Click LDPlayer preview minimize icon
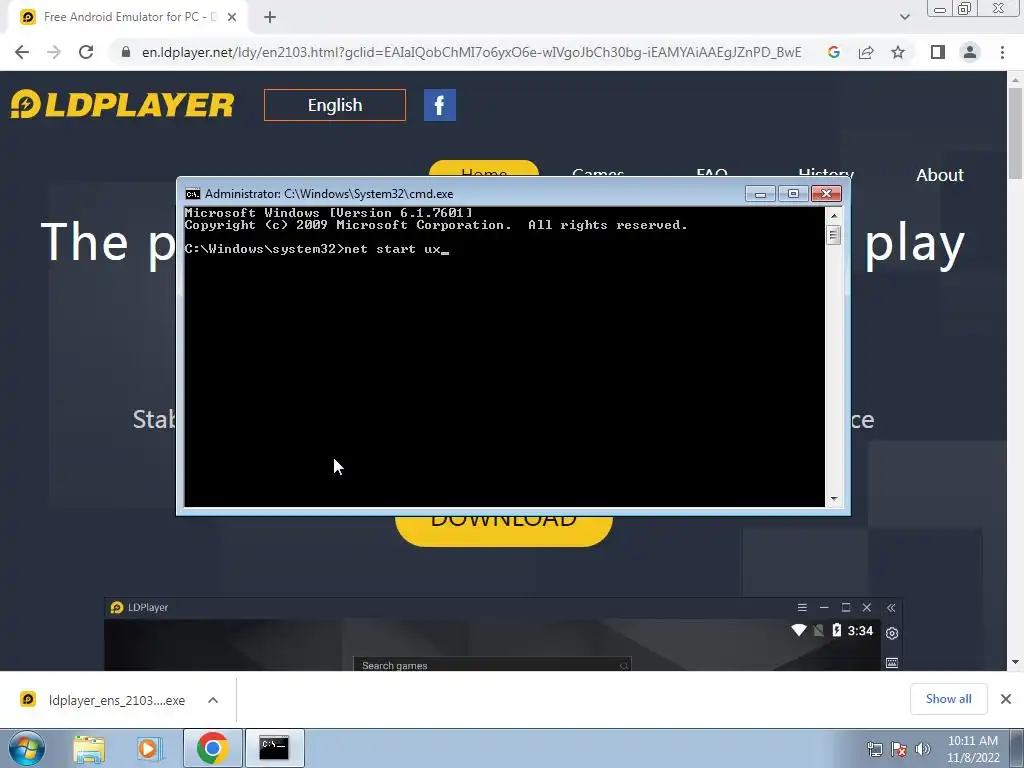1024x768 pixels. [824, 607]
